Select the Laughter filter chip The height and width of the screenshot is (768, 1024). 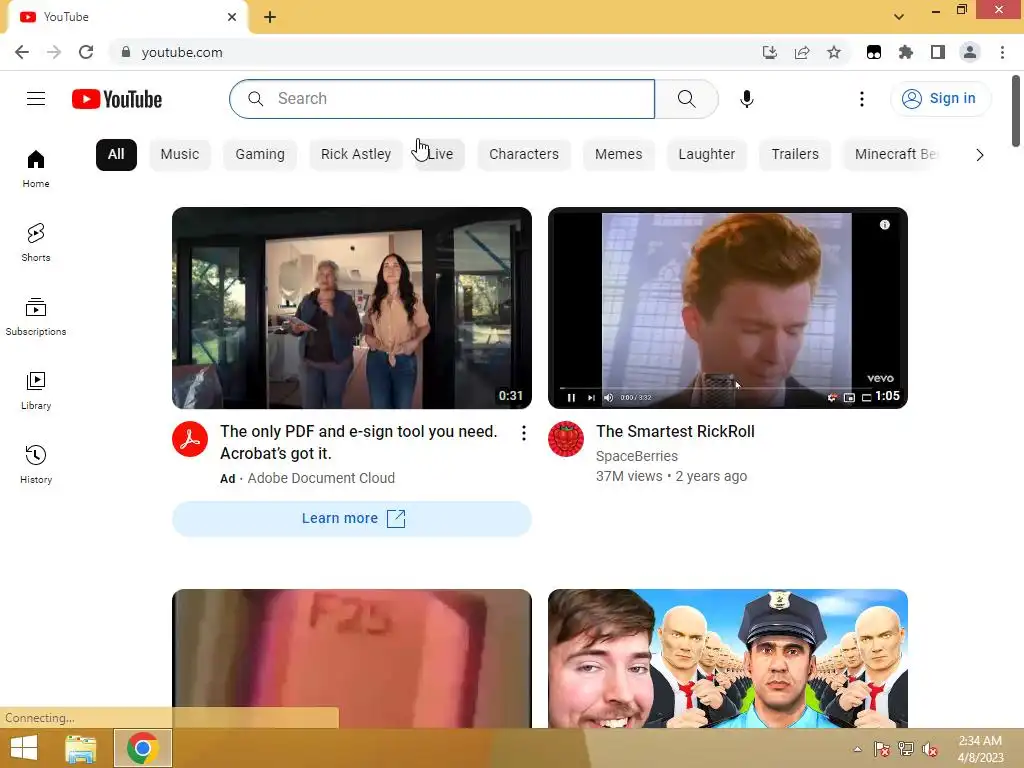click(707, 155)
